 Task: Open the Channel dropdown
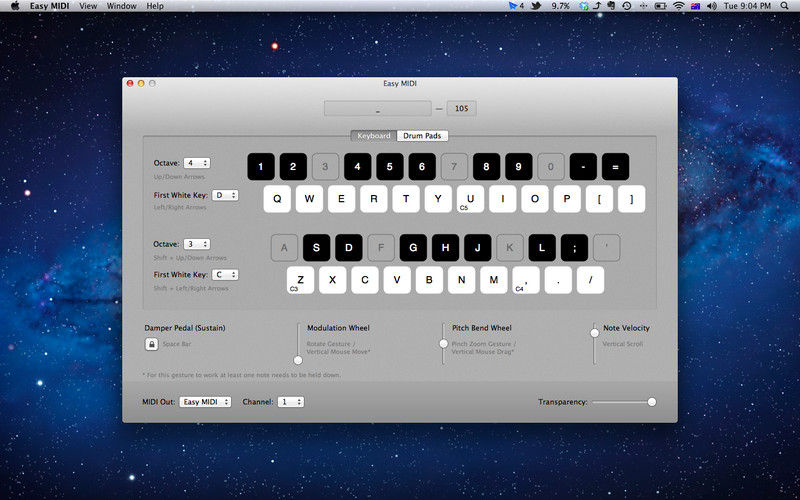(291, 402)
